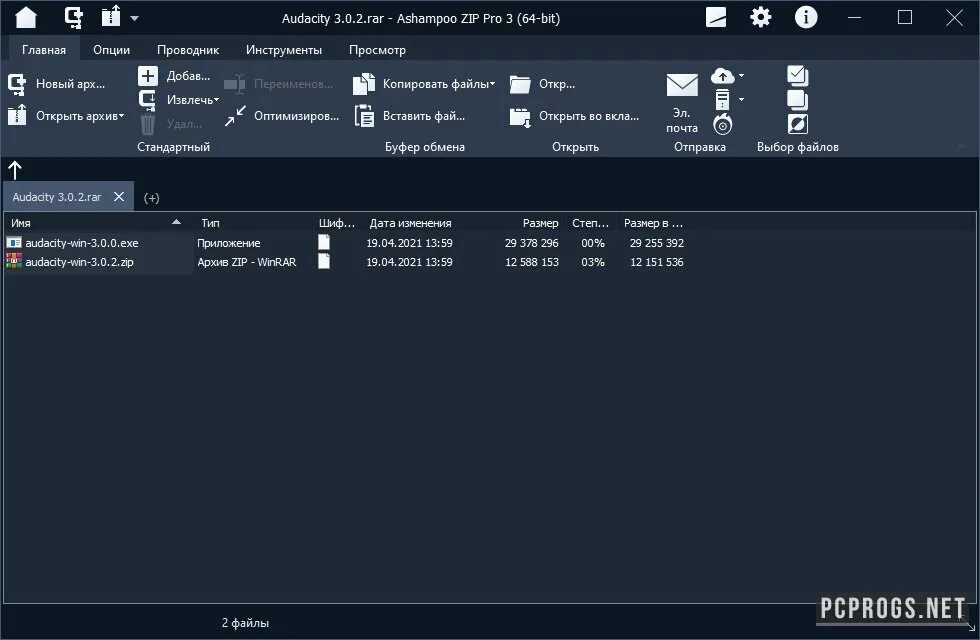
Task: Add a new tab with (+)
Action: tap(151, 198)
